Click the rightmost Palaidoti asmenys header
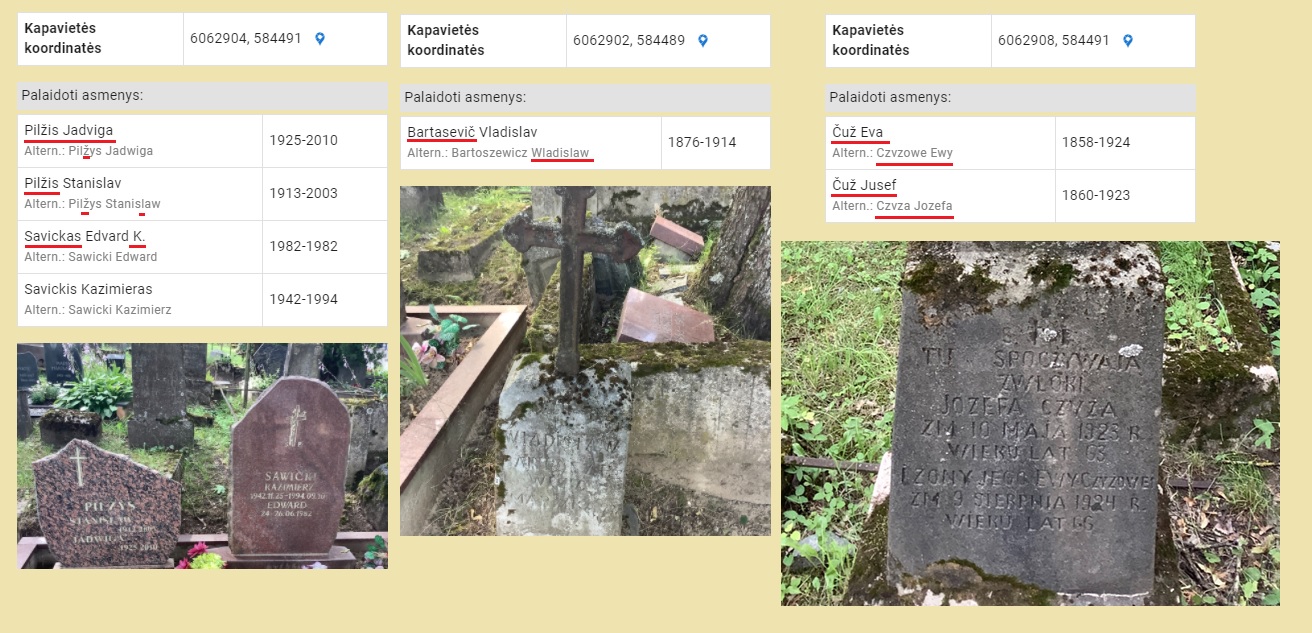This screenshot has width=1312, height=633. 1010,98
